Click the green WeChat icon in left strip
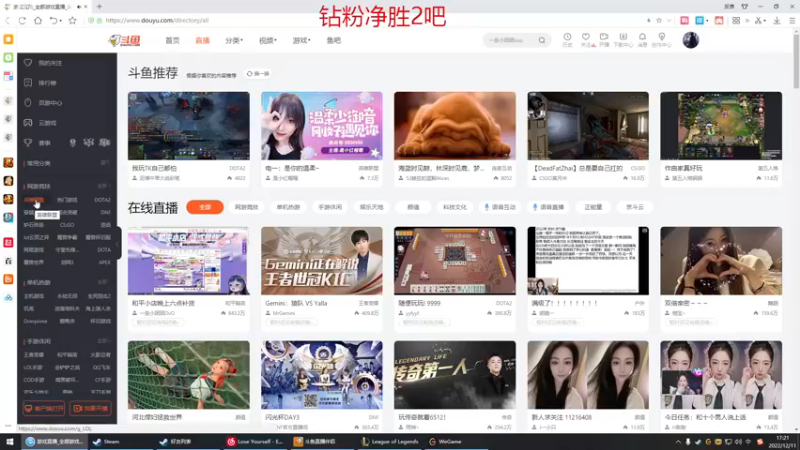The image size is (800, 450). click(8, 57)
